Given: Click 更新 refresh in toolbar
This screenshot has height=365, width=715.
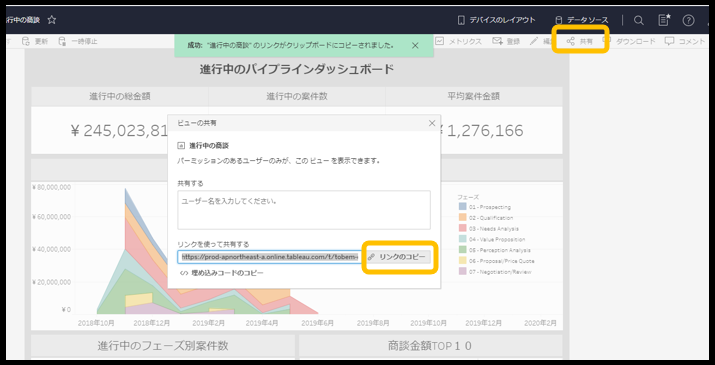Looking at the screenshot, I should click(35, 41).
